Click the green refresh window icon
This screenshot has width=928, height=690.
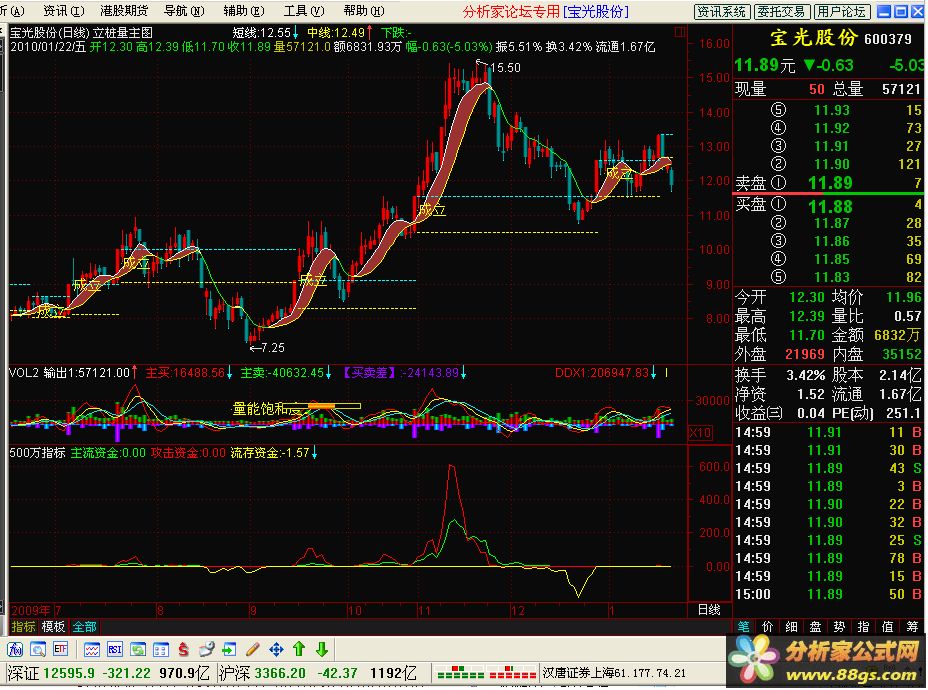pyautogui.click(x=138, y=651)
